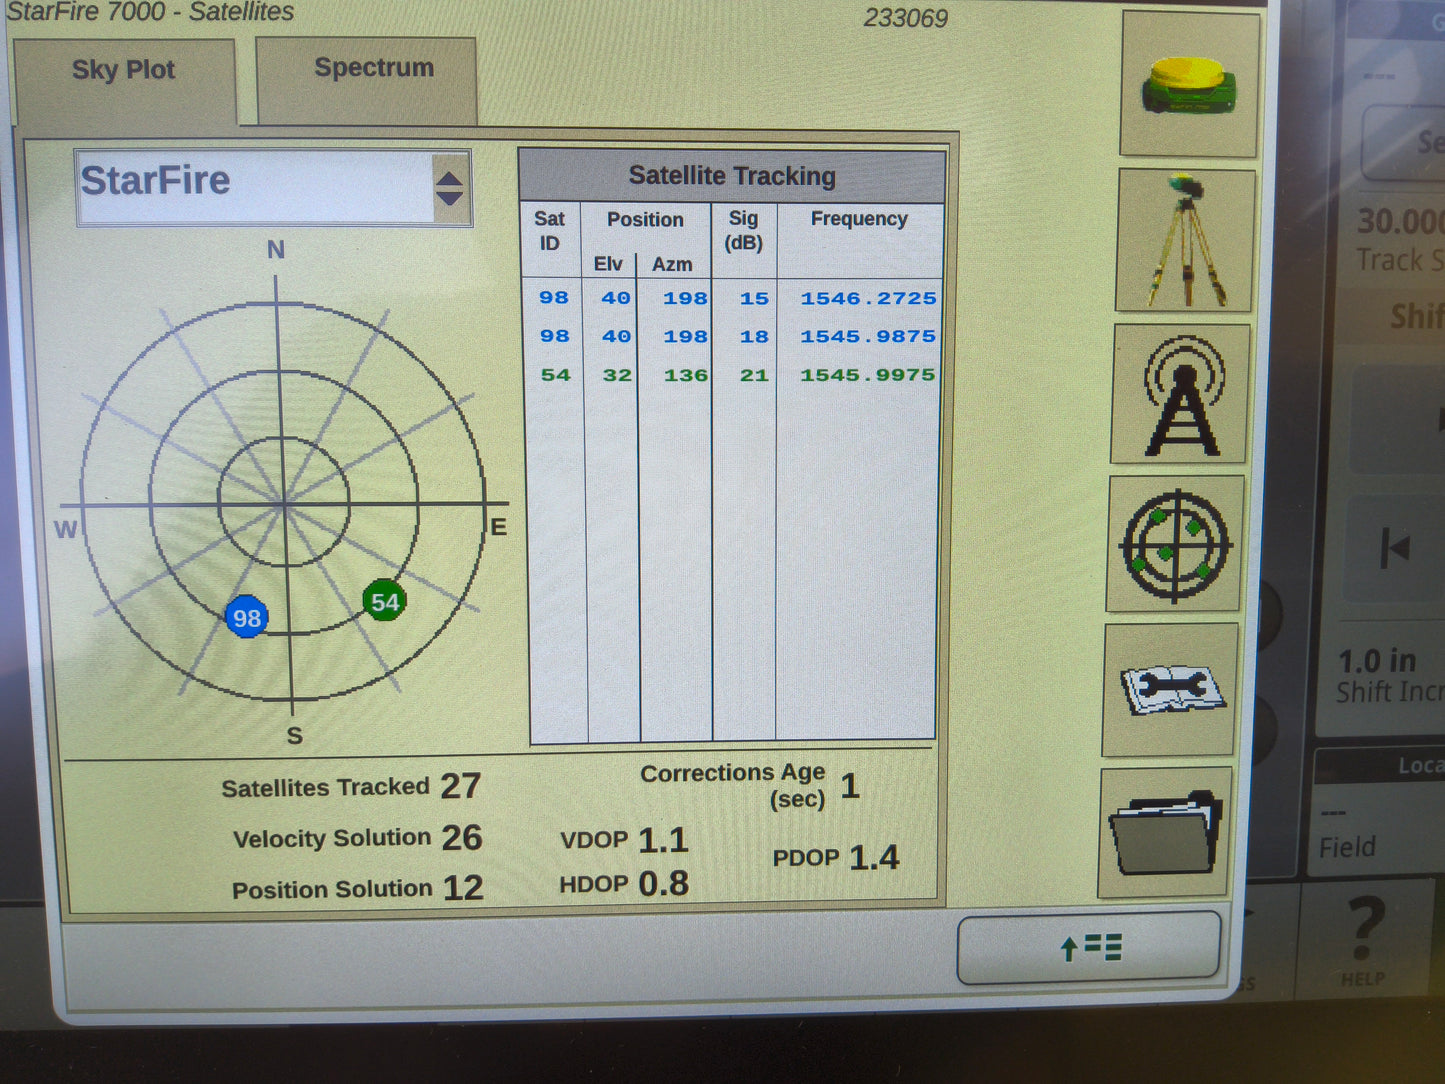The width and height of the screenshot is (1445, 1084).
Task: Click the Satellites Tracked value 27
Action: click(x=461, y=786)
